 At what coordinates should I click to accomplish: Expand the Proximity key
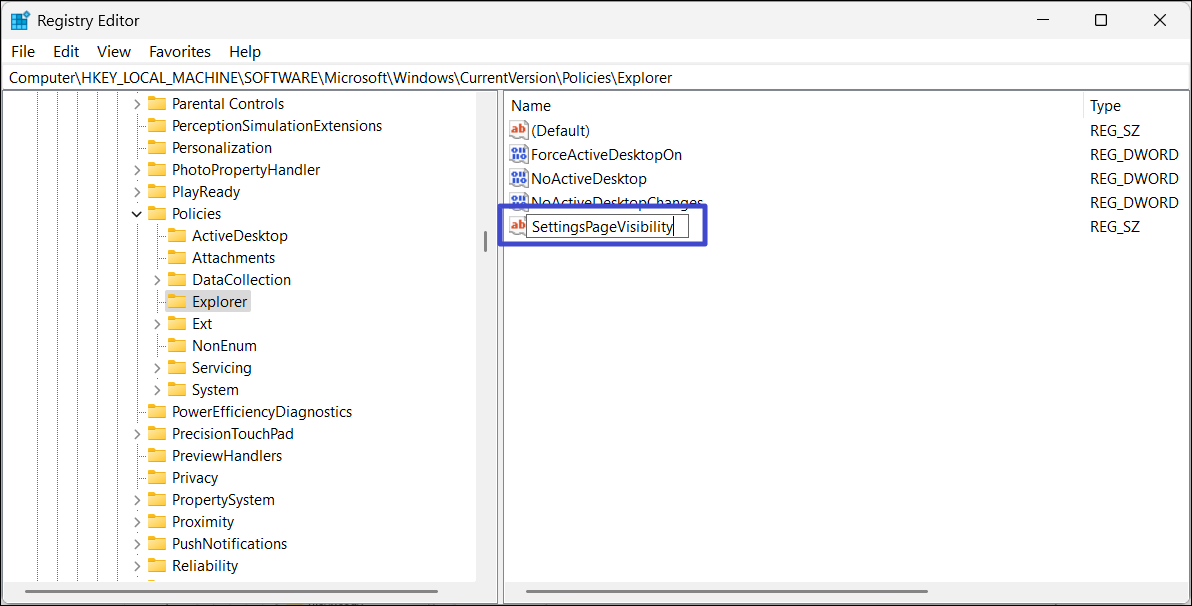pos(137,522)
